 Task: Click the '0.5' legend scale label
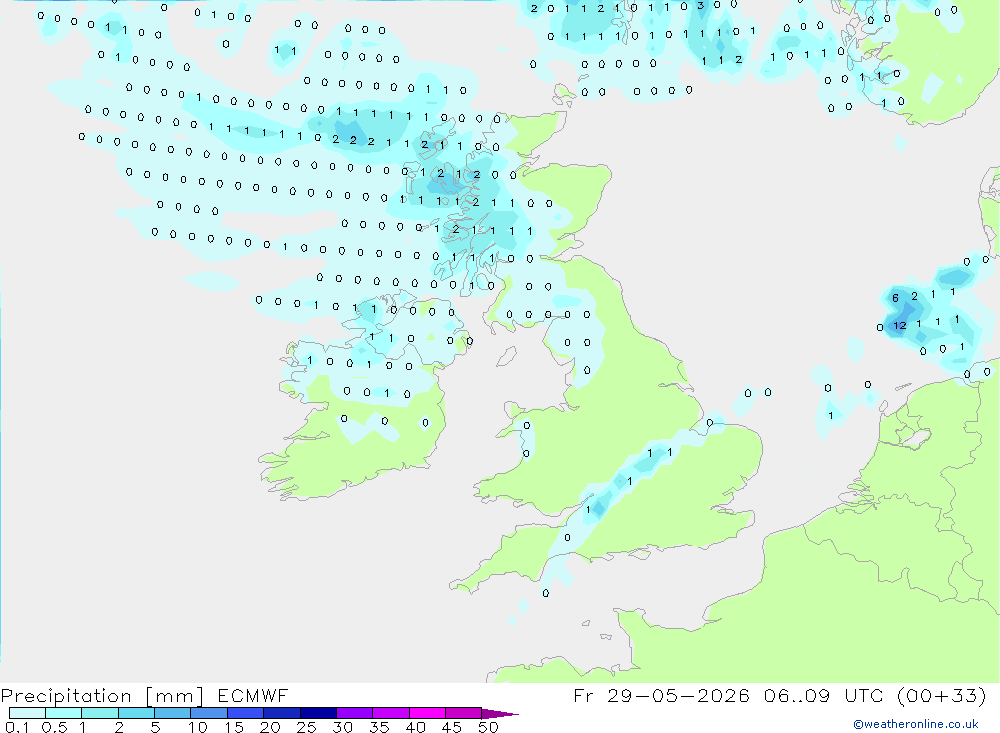click(55, 727)
